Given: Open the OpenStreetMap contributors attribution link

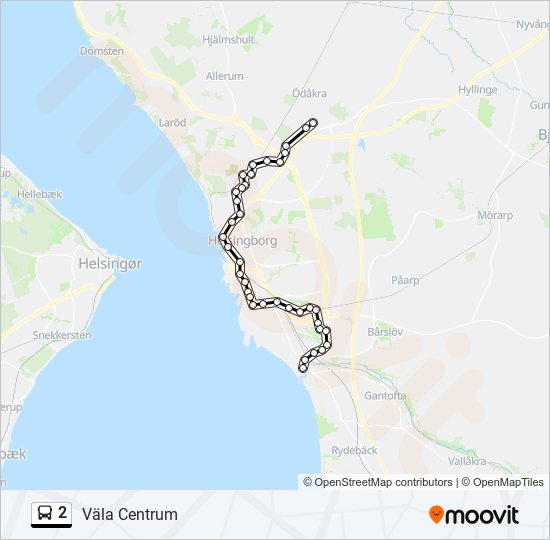Looking at the screenshot, I should coord(378,482).
